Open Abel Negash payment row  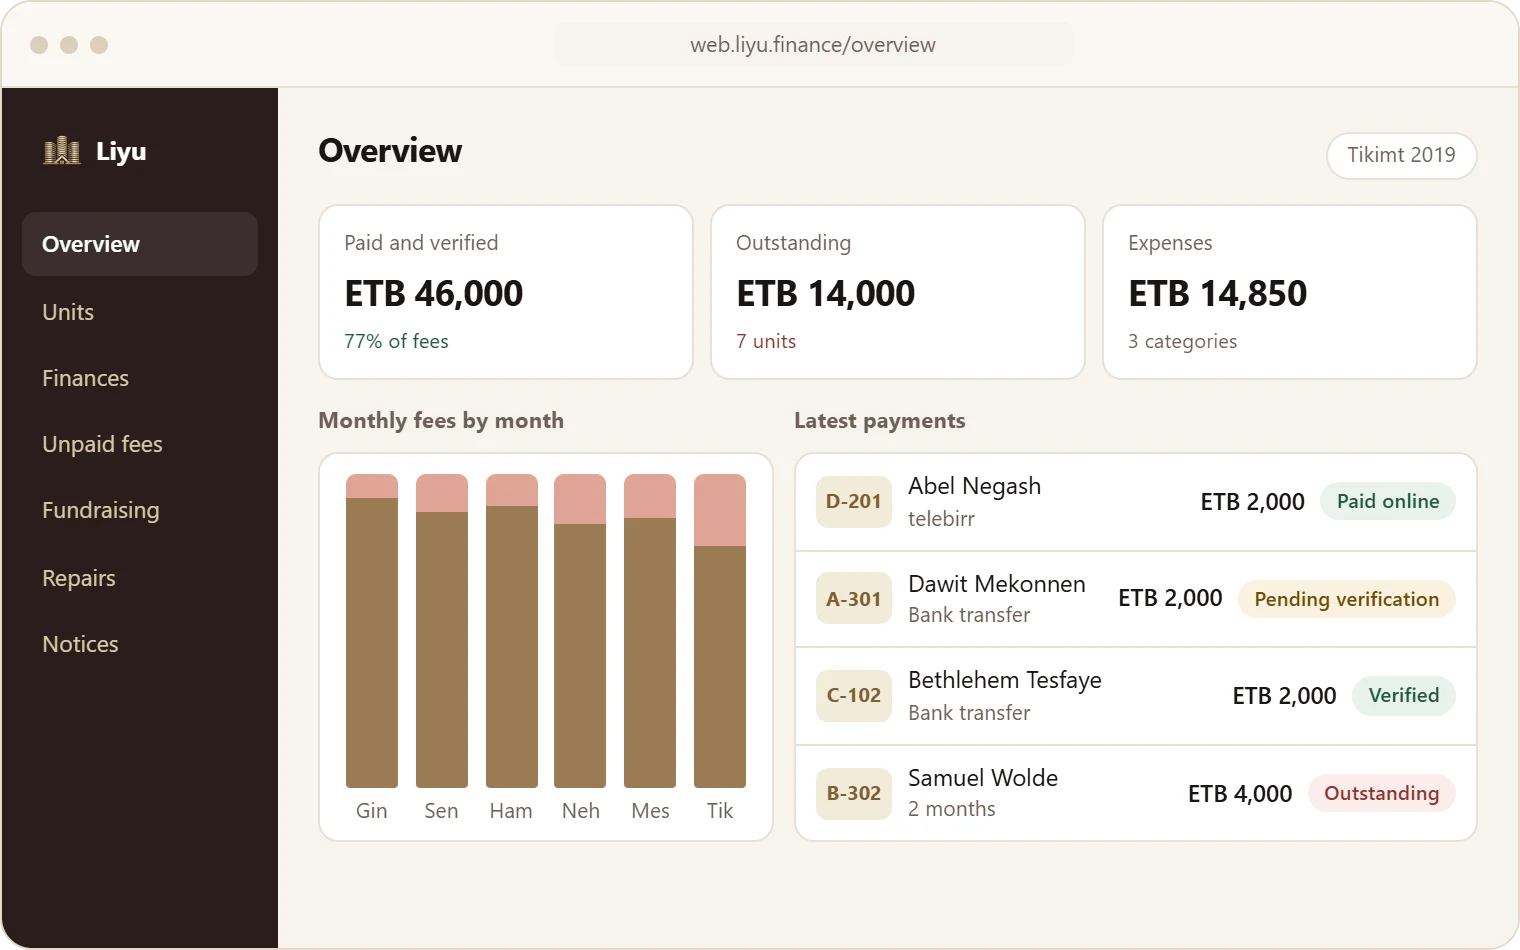pyautogui.click(x=1136, y=502)
